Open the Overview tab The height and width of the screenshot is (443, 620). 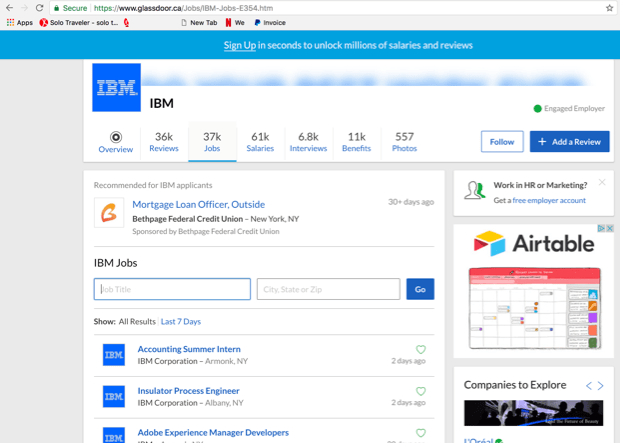click(115, 142)
